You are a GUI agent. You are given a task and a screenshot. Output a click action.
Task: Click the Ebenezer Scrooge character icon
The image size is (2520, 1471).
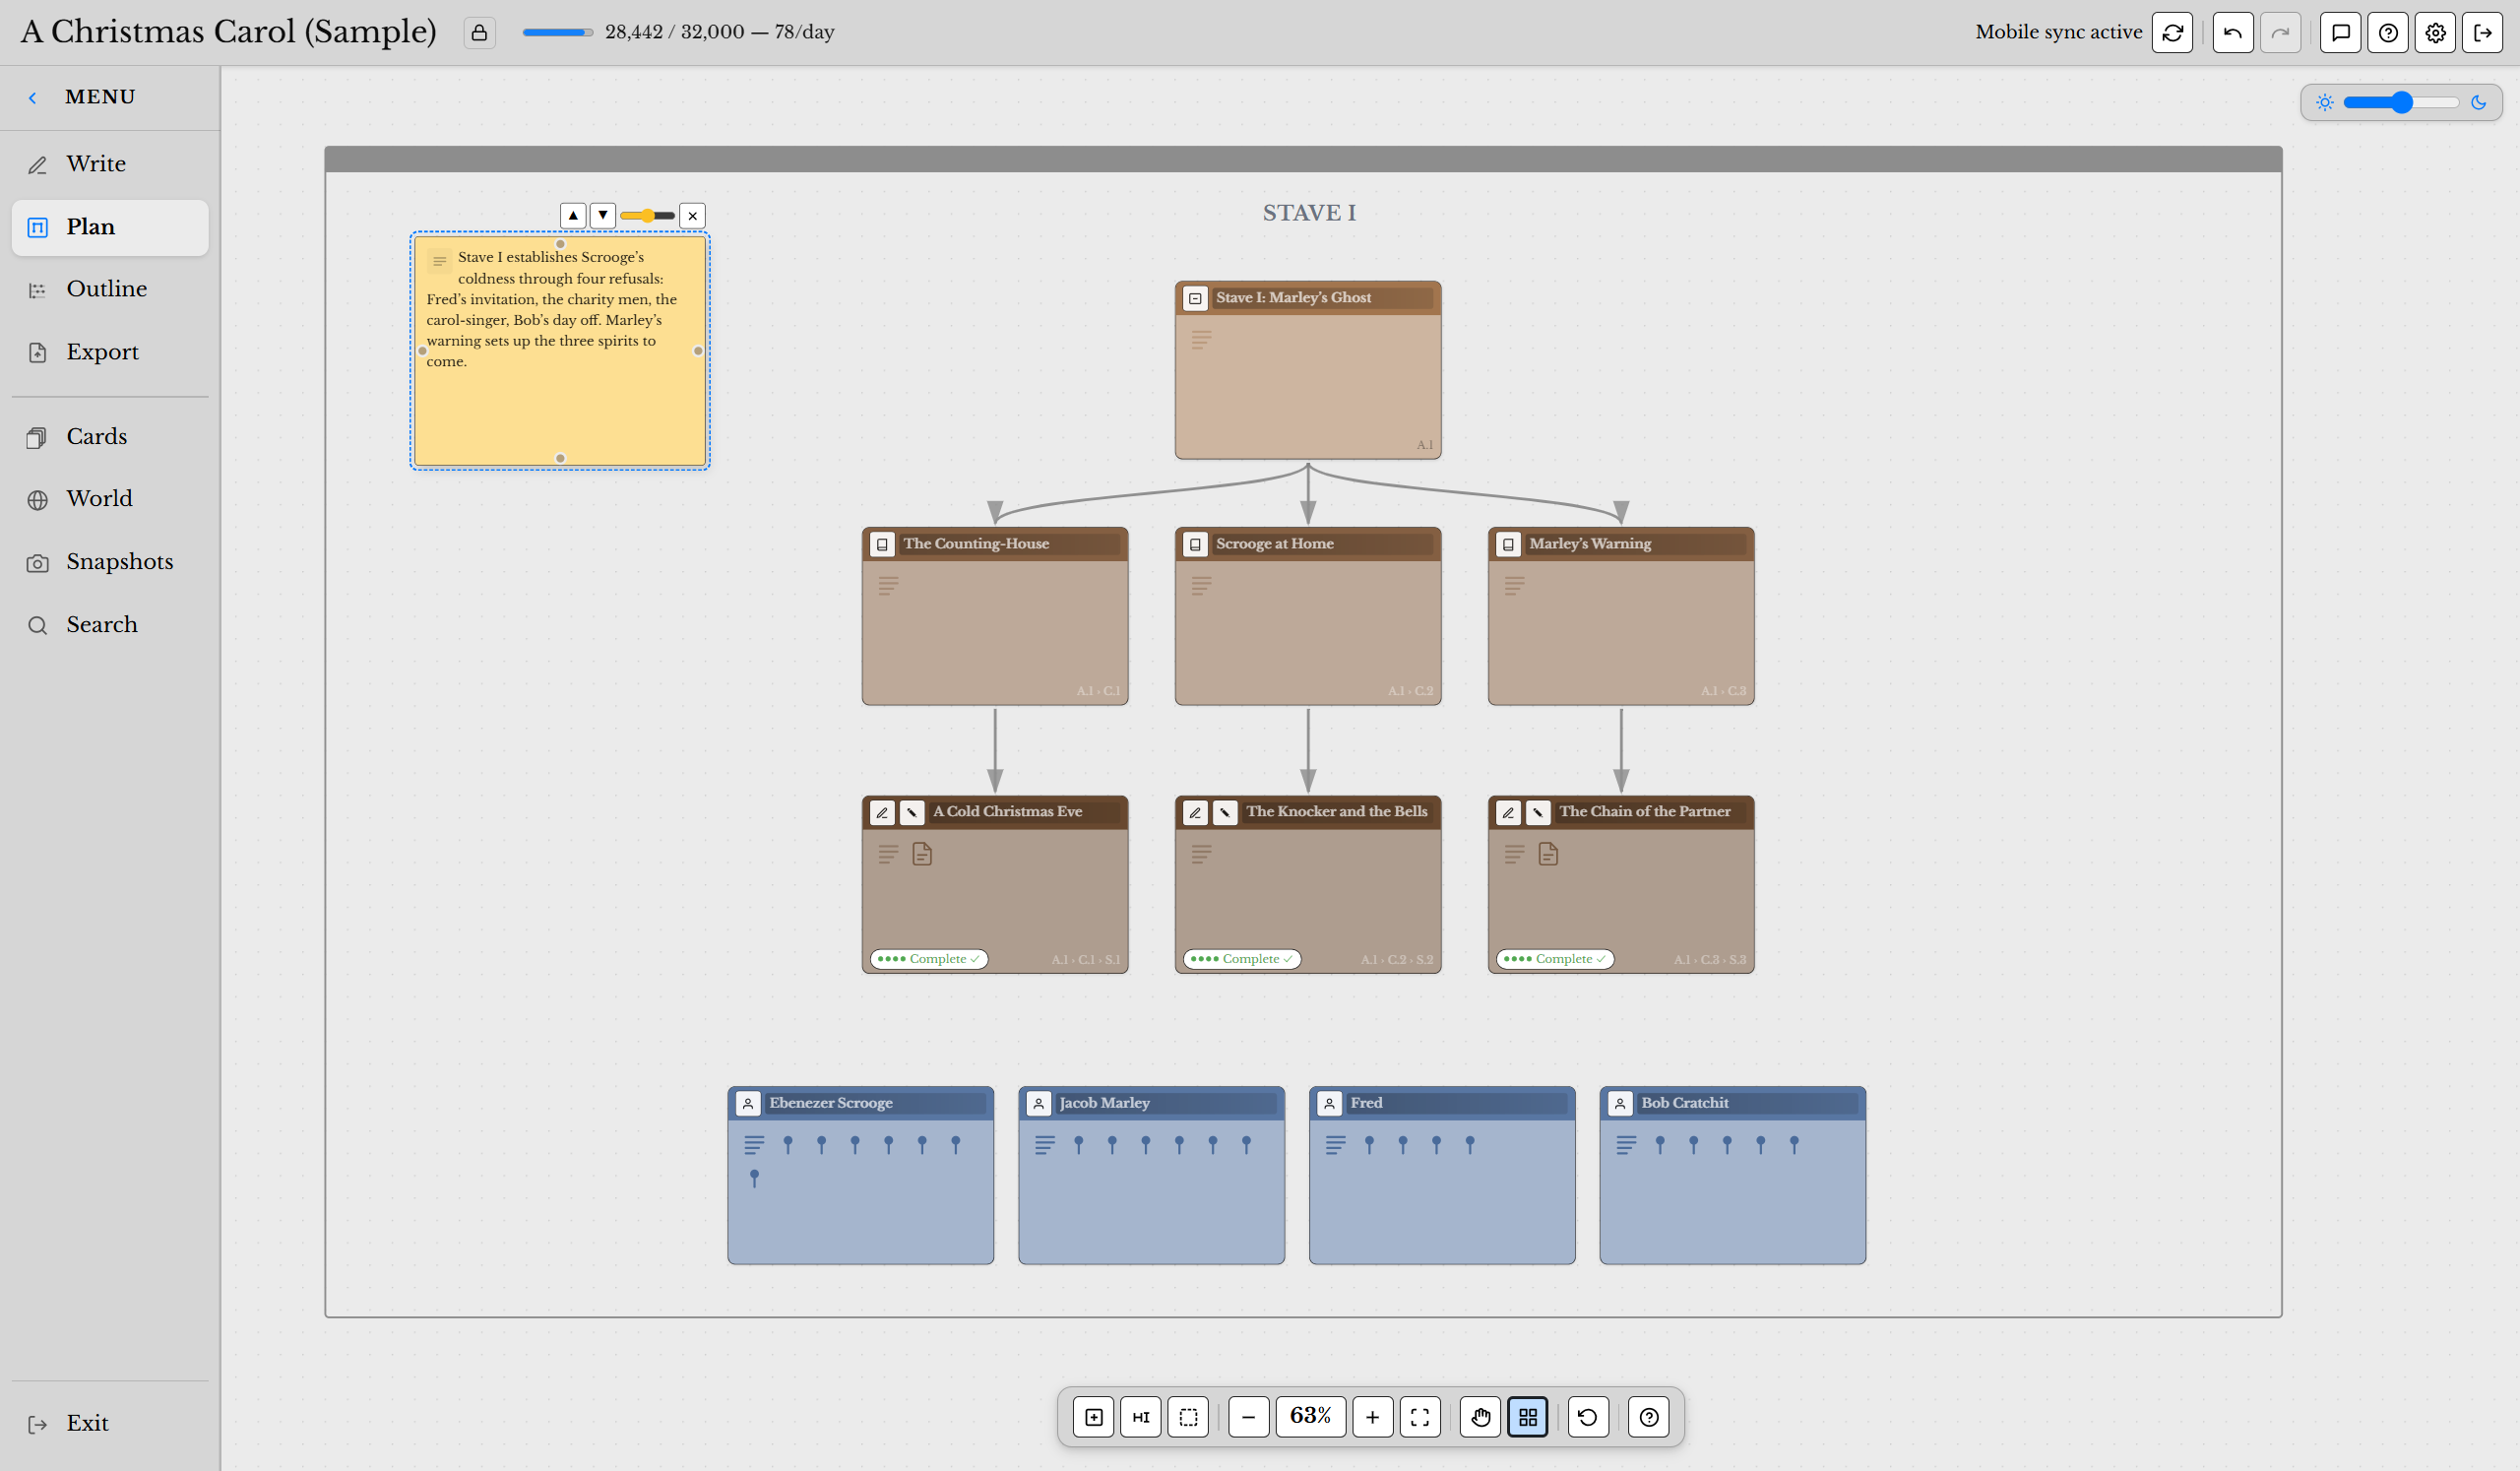click(748, 1103)
